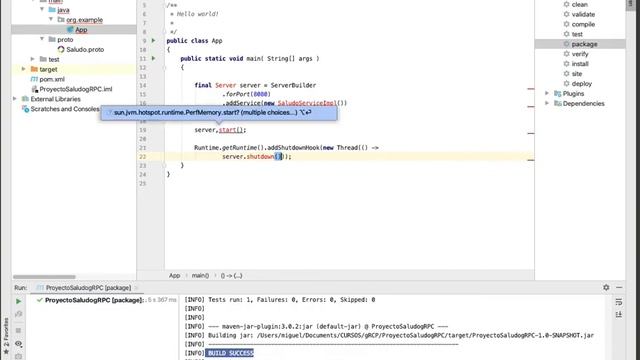Click the unresolved start() method call
640x360 pixels.
click(231, 130)
